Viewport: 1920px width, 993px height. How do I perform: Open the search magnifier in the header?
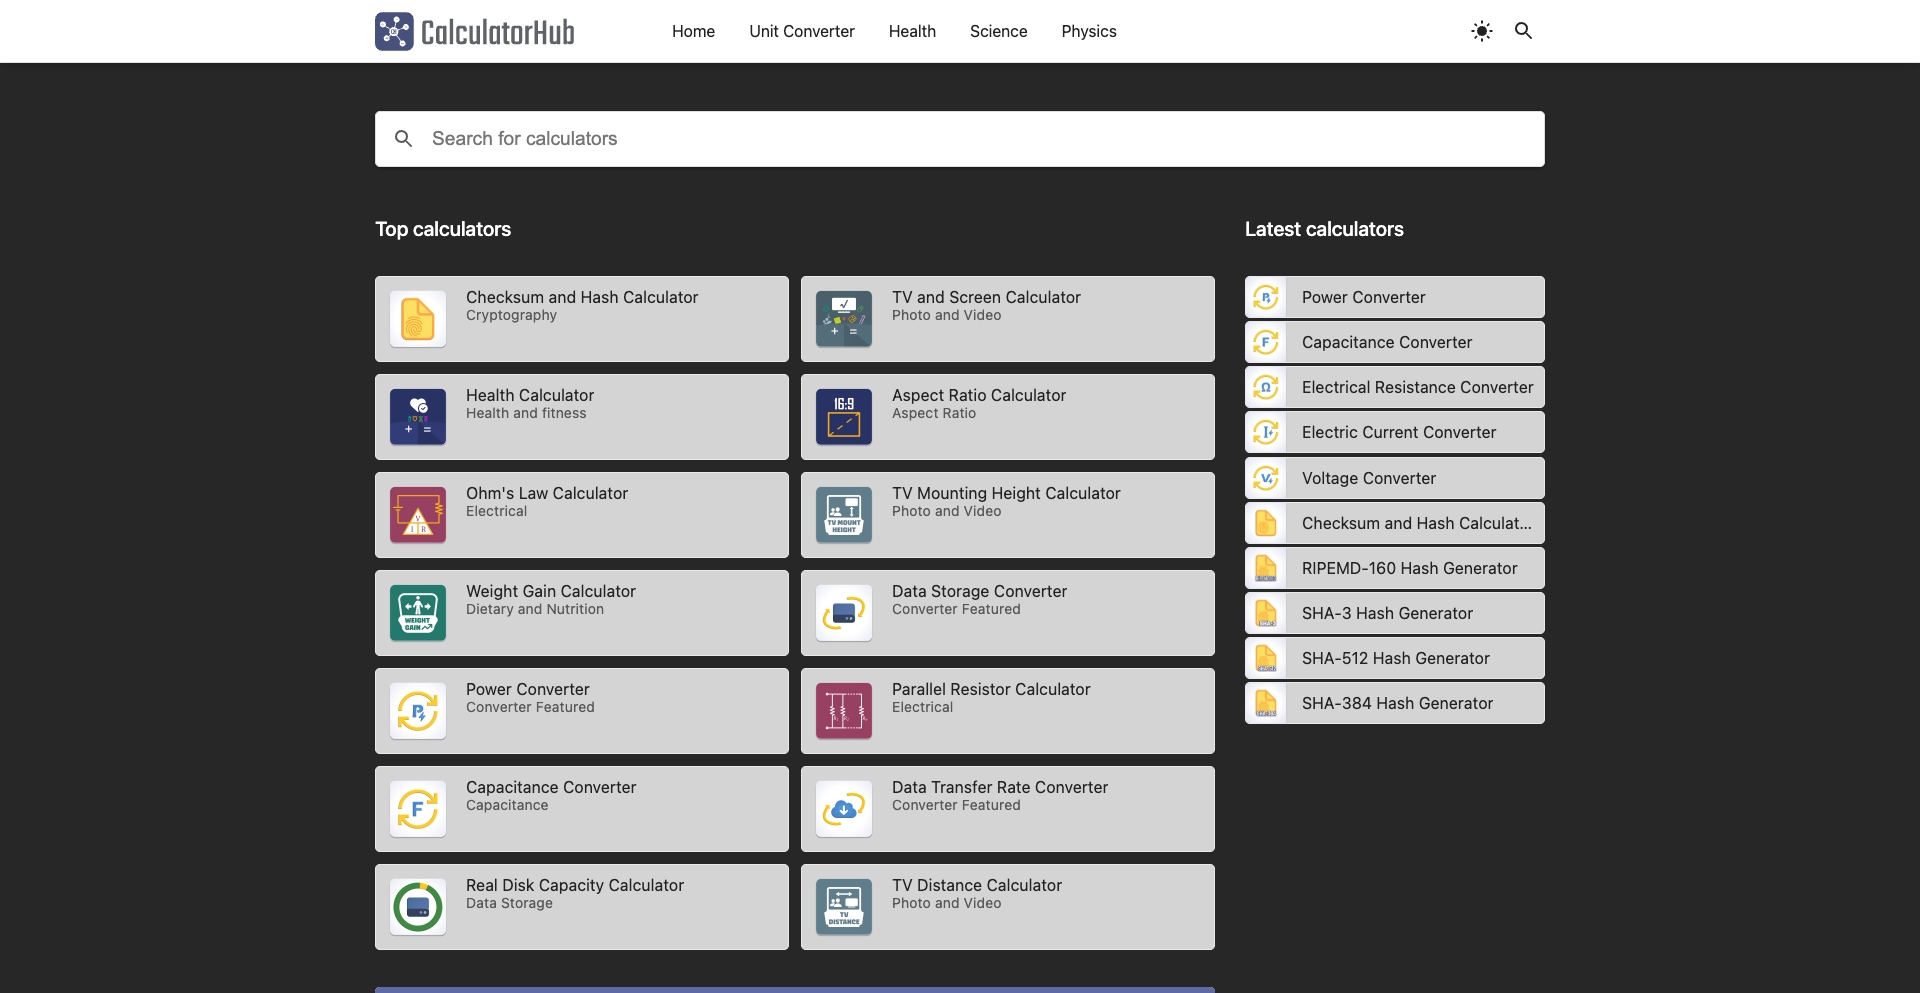pos(1523,31)
